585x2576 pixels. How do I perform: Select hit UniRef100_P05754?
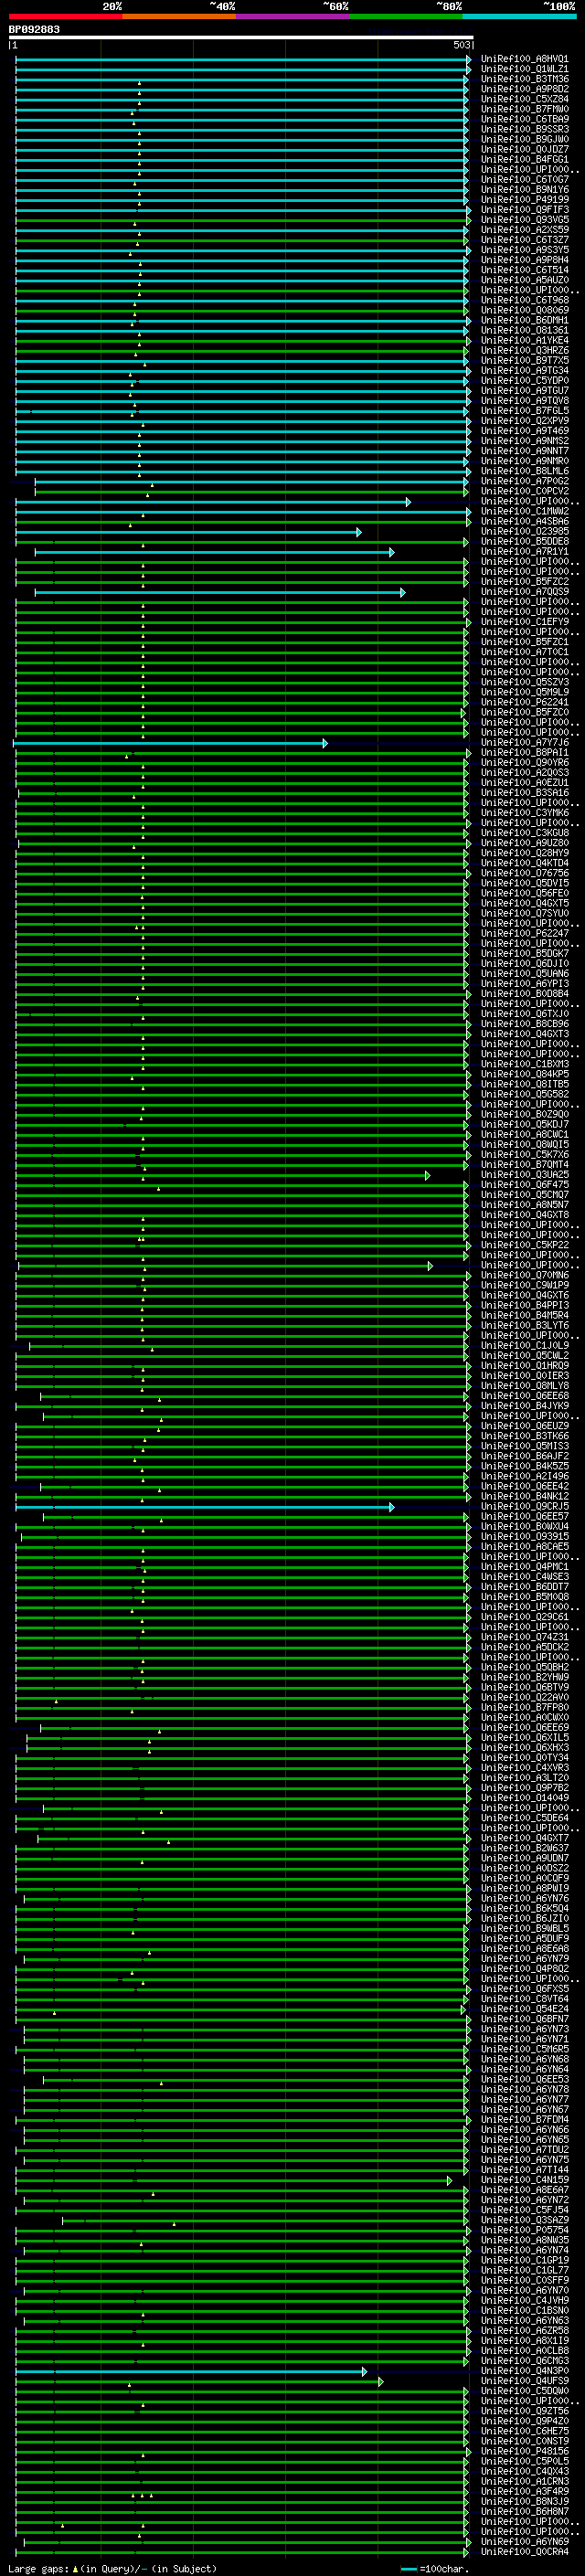coord(525,2229)
